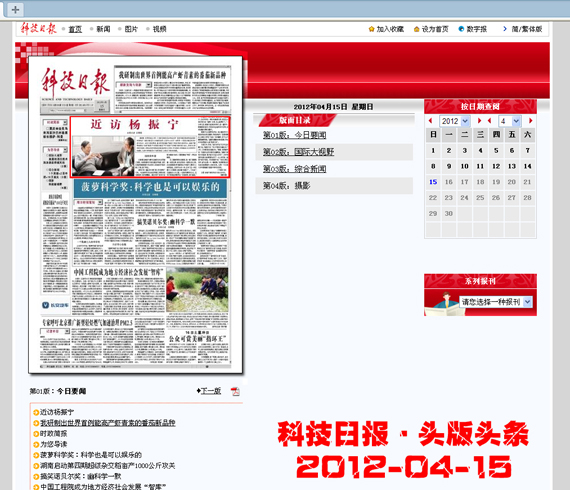
Task: Open the 新闻 menu item
Action: tap(103, 29)
